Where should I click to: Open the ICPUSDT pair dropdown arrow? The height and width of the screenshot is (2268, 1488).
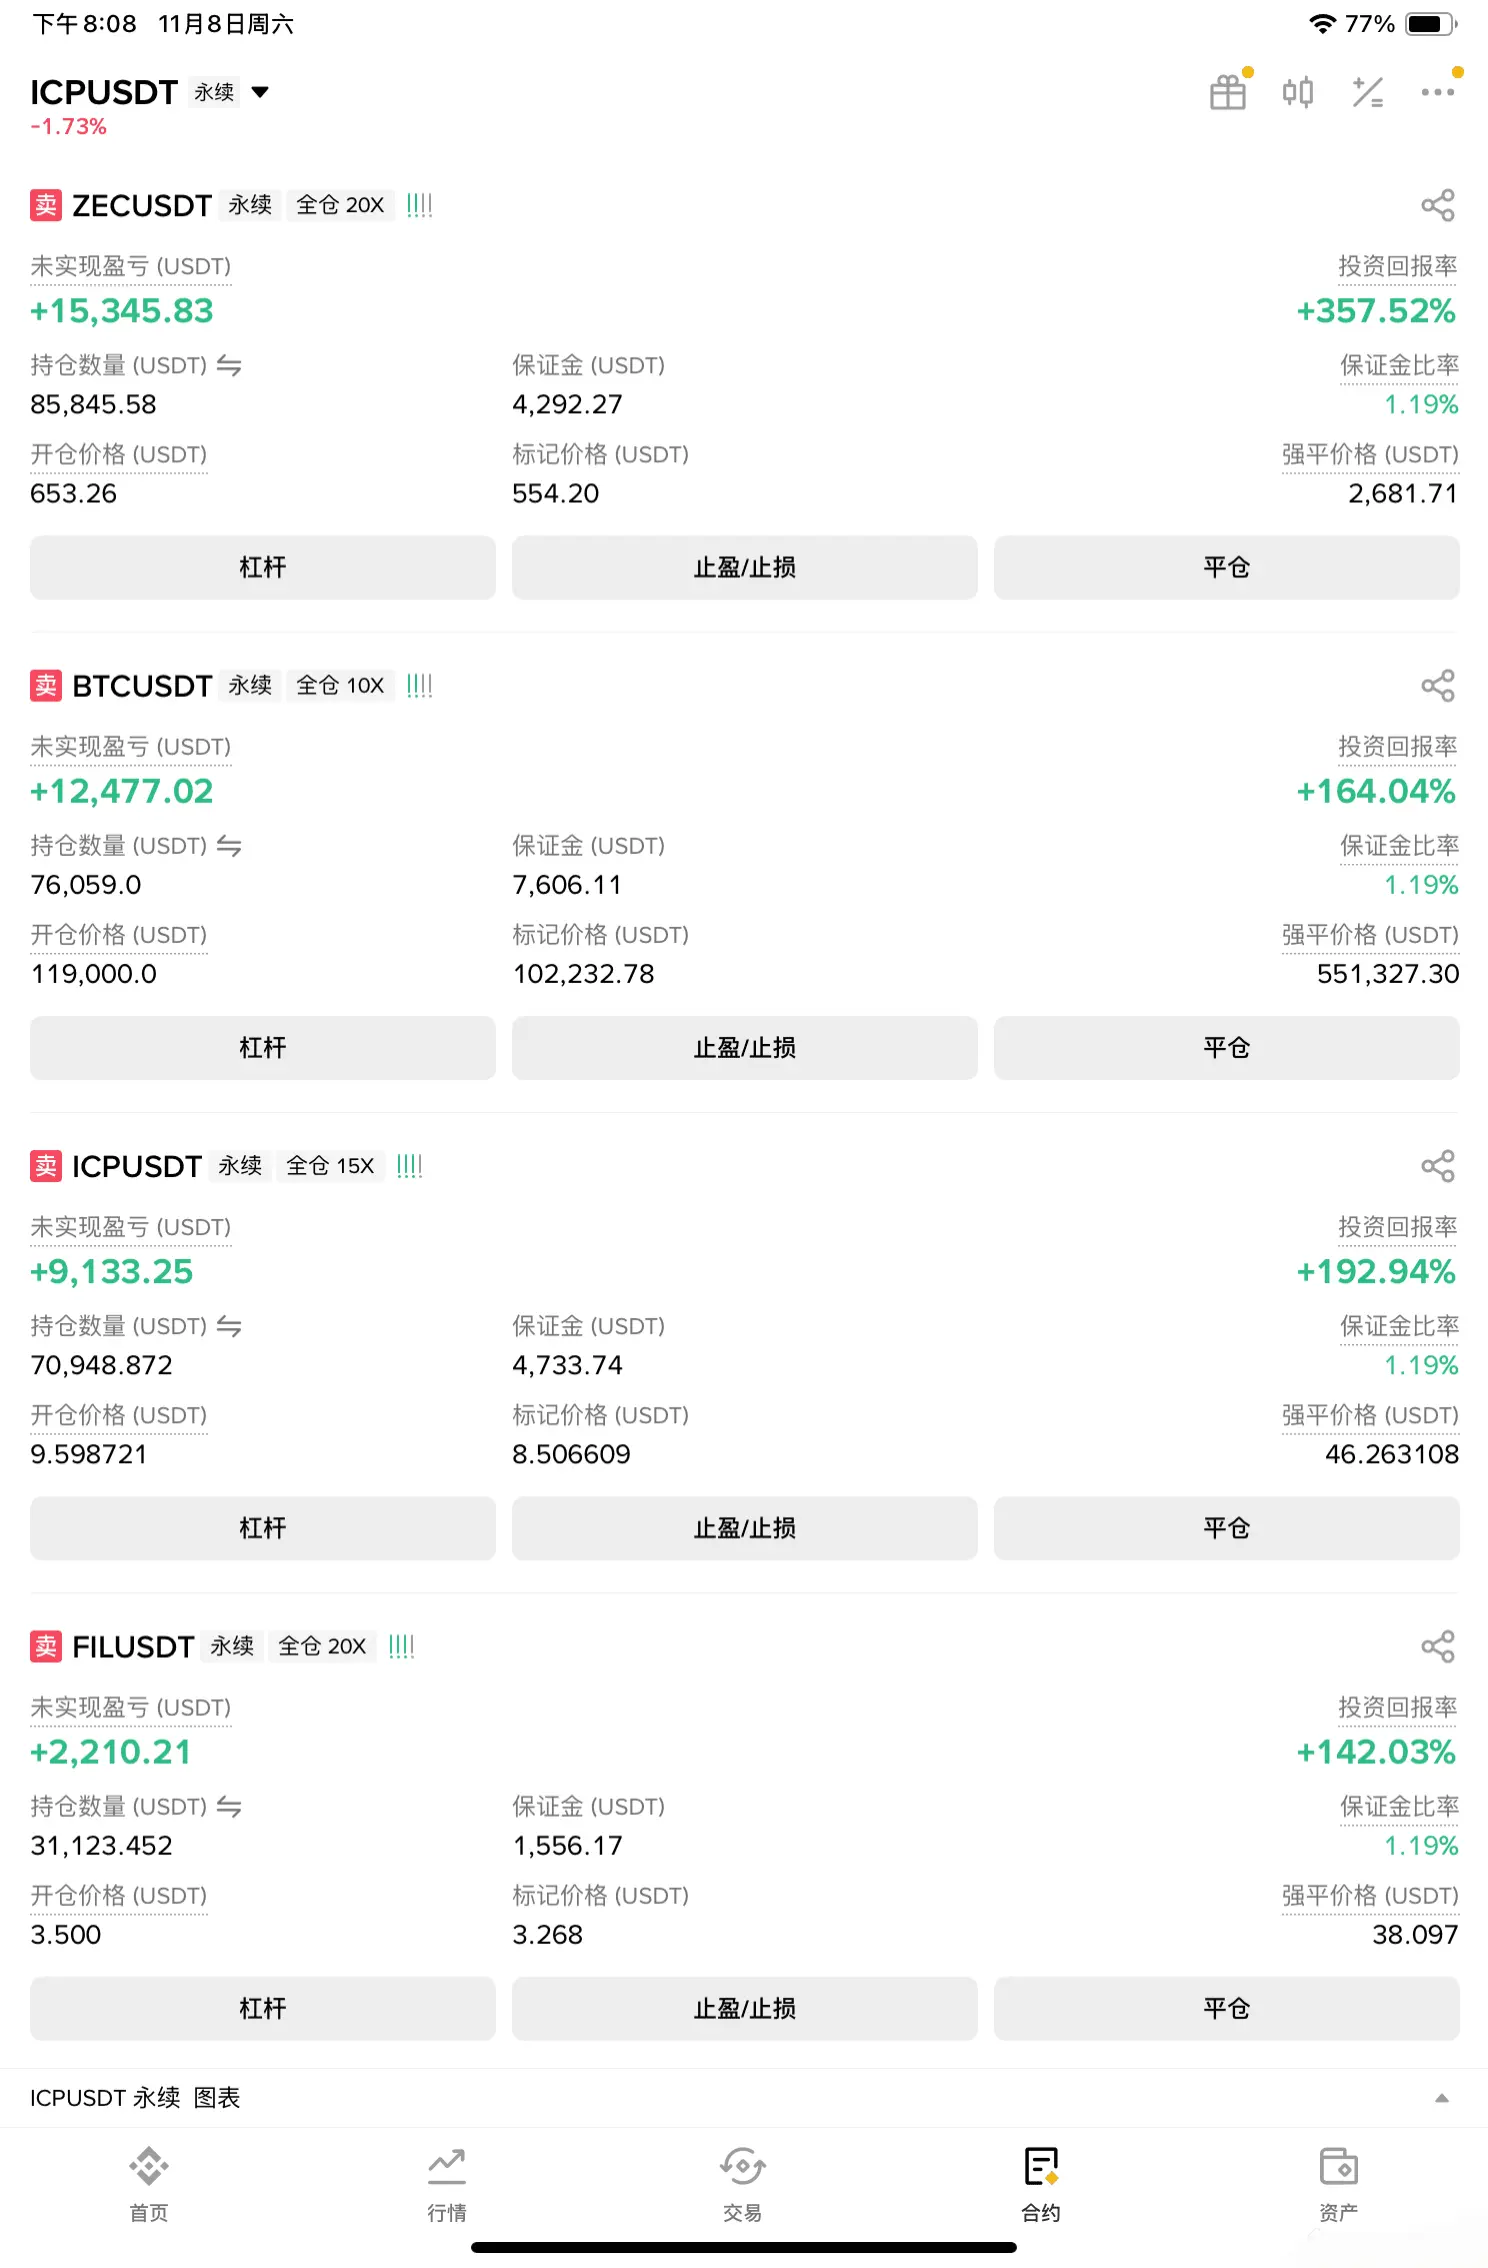260,92
